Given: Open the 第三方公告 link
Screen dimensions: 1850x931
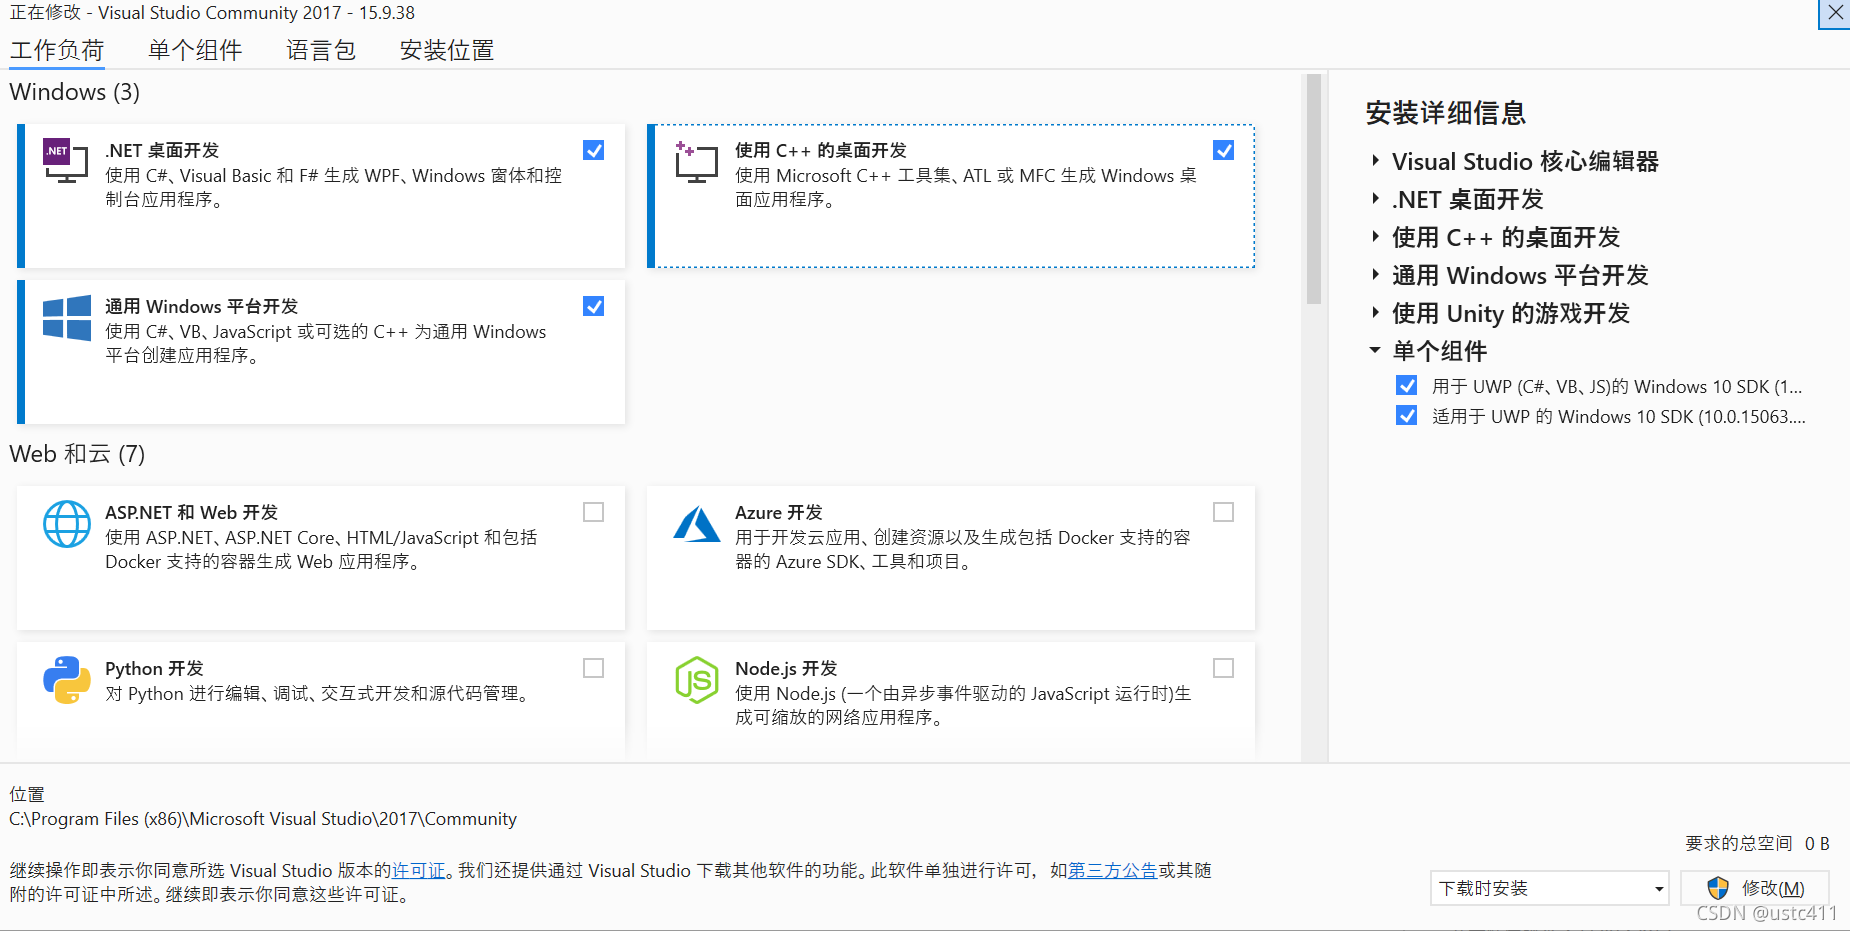Looking at the screenshot, I should tap(1113, 871).
